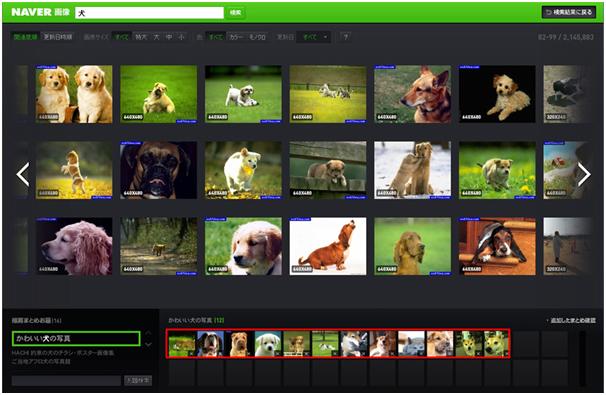Open the boxer dog face image
Viewport: 606px width, 395px height.
pyautogui.click(x=158, y=170)
